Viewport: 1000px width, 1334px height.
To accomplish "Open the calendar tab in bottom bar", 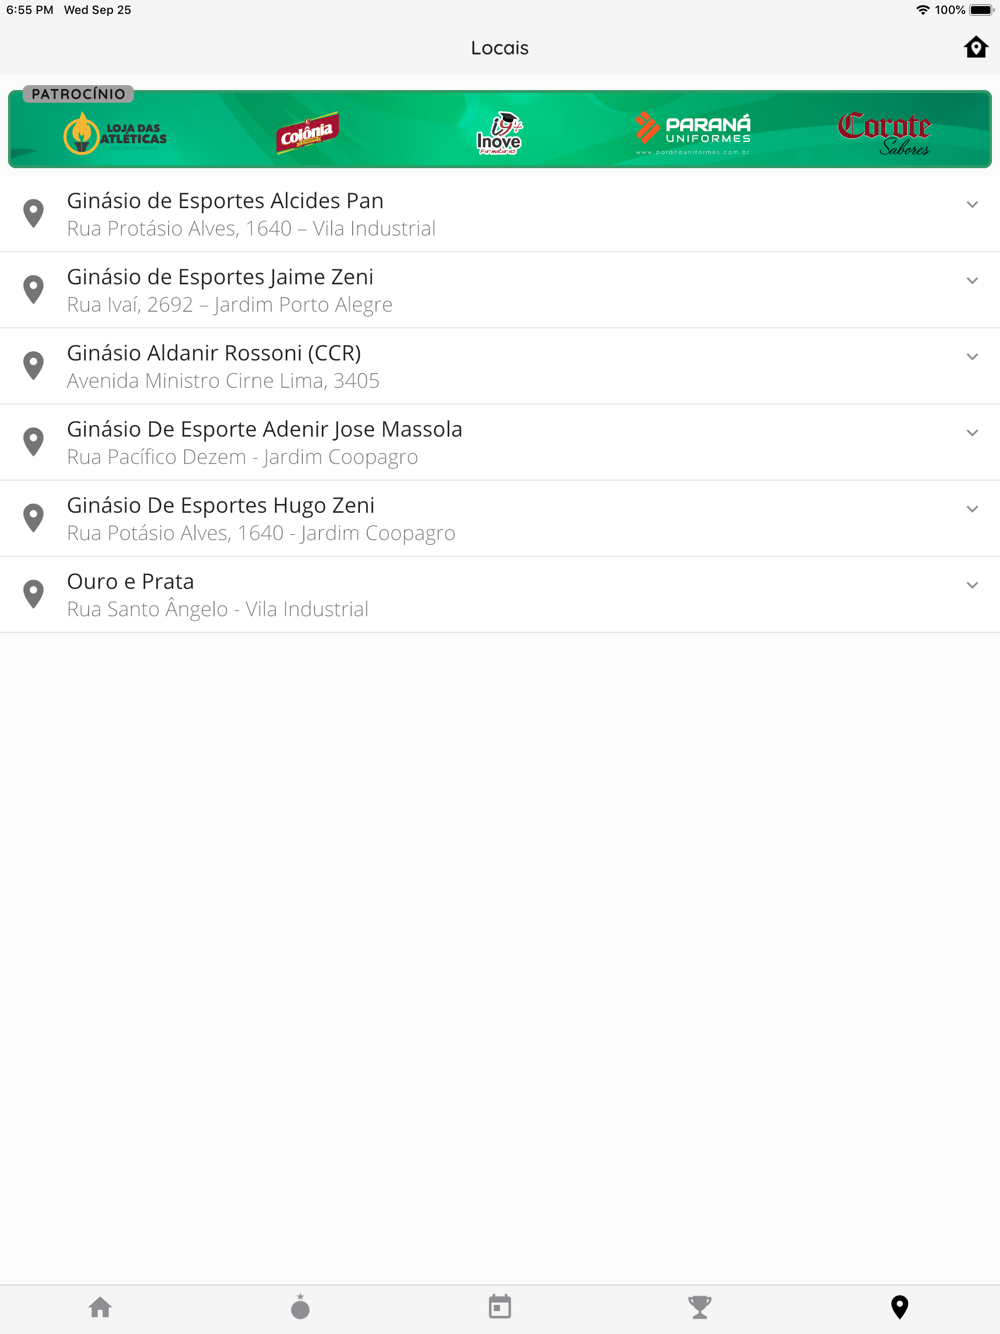I will (x=500, y=1307).
